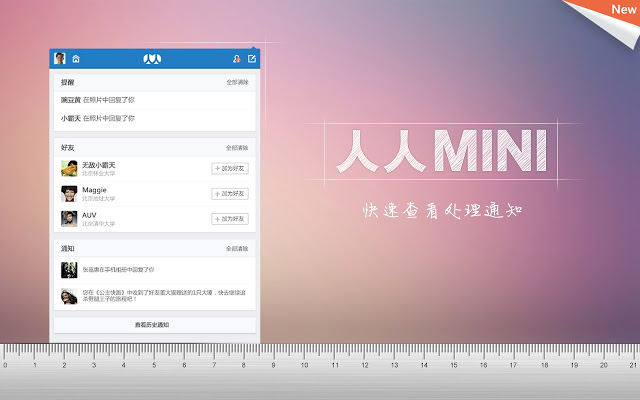This screenshot has height=400, width=640.
Task: Open the user profile avatar in blue header
Action: tap(60, 58)
